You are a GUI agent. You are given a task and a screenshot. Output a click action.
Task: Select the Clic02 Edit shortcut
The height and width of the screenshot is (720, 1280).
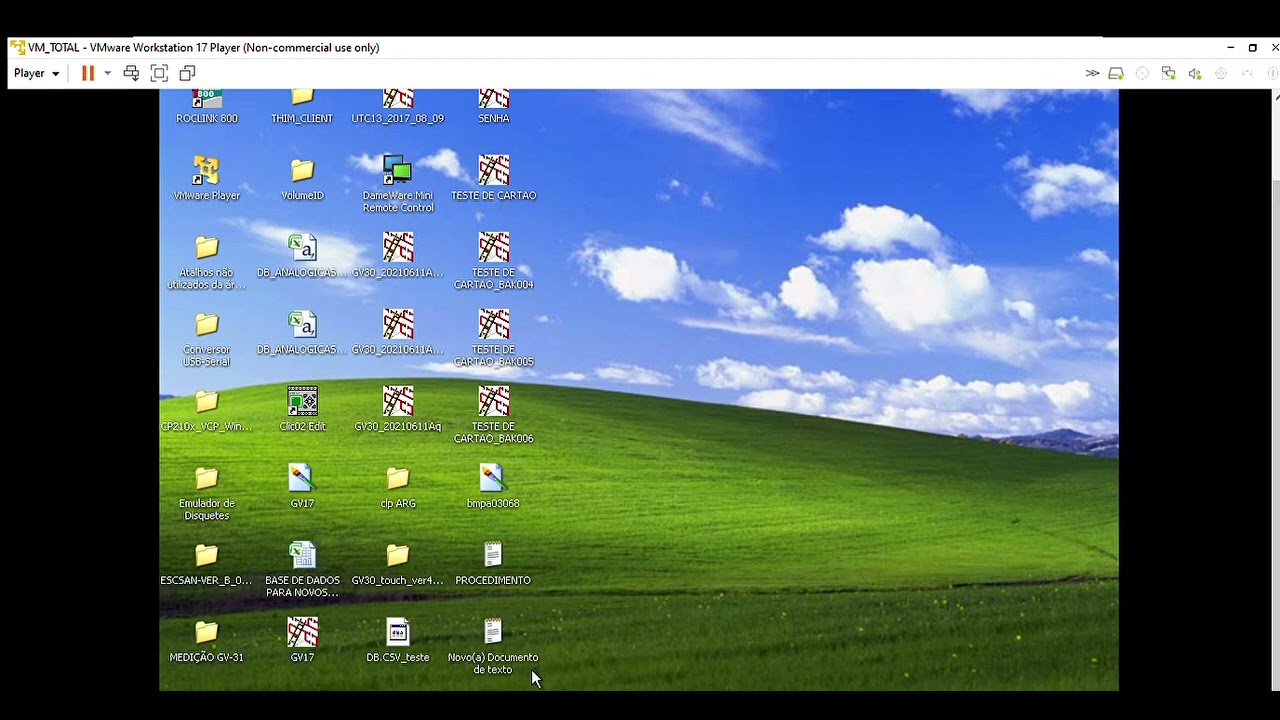pyautogui.click(x=302, y=410)
